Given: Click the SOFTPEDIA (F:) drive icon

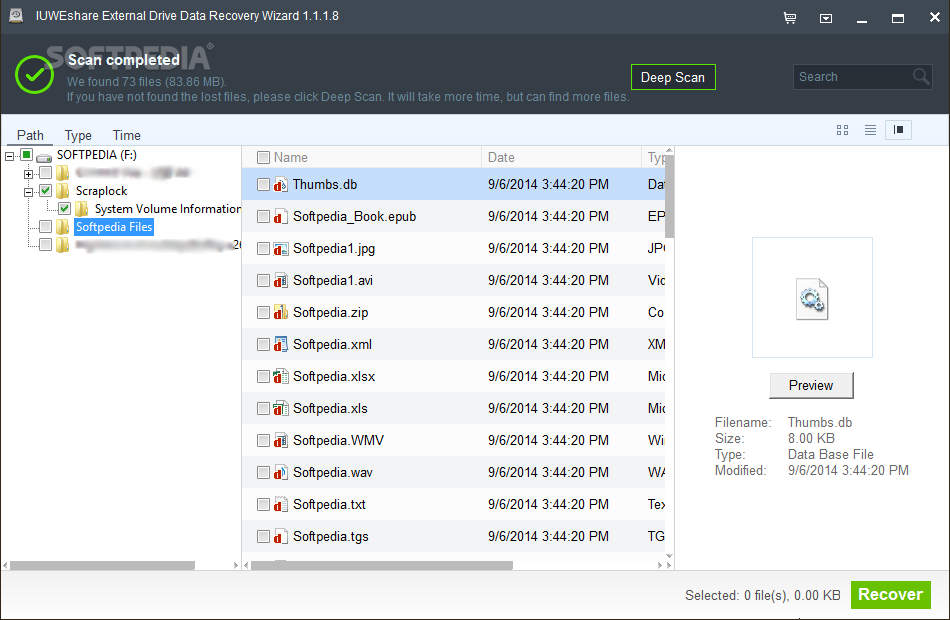Looking at the screenshot, I should pyautogui.click(x=44, y=156).
